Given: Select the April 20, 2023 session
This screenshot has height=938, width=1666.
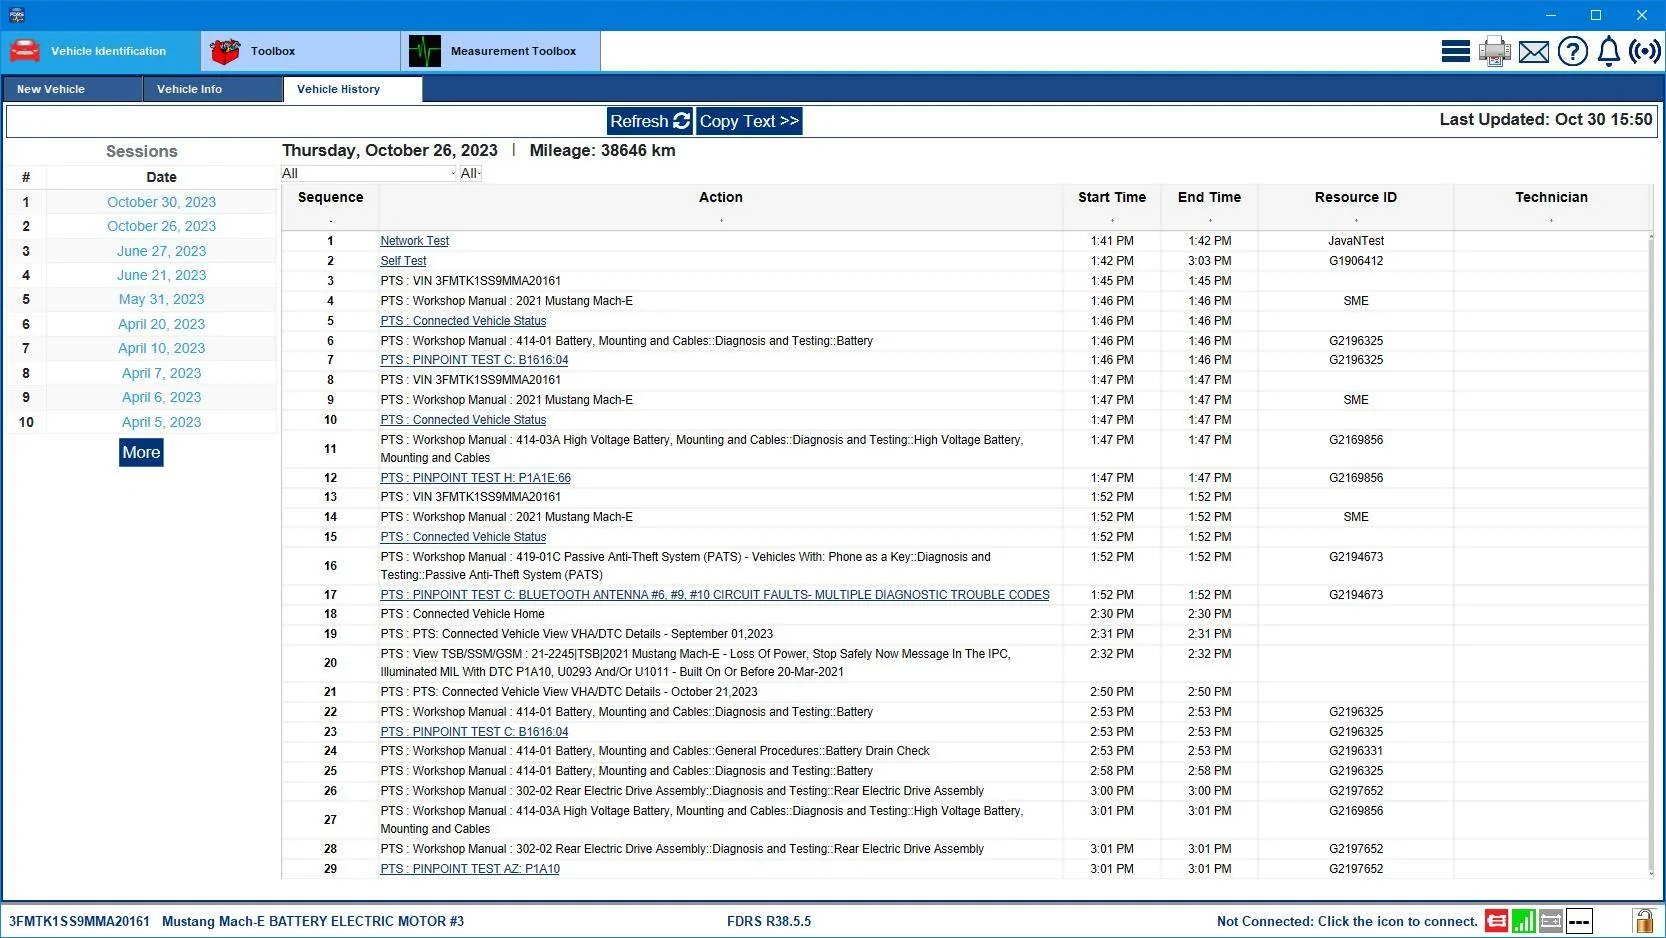Looking at the screenshot, I should [161, 324].
